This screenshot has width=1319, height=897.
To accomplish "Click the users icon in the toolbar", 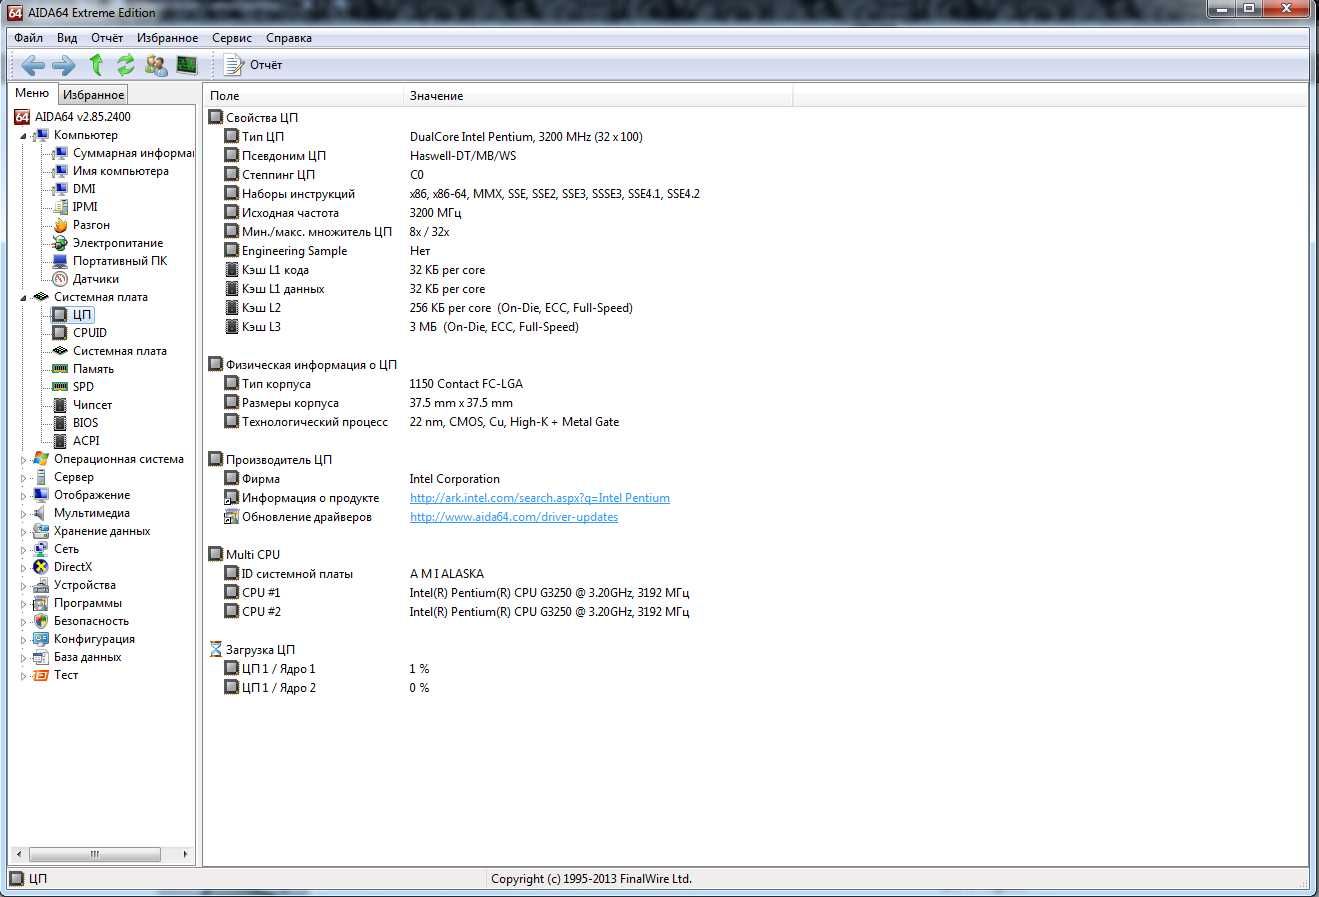I will 156,65.
